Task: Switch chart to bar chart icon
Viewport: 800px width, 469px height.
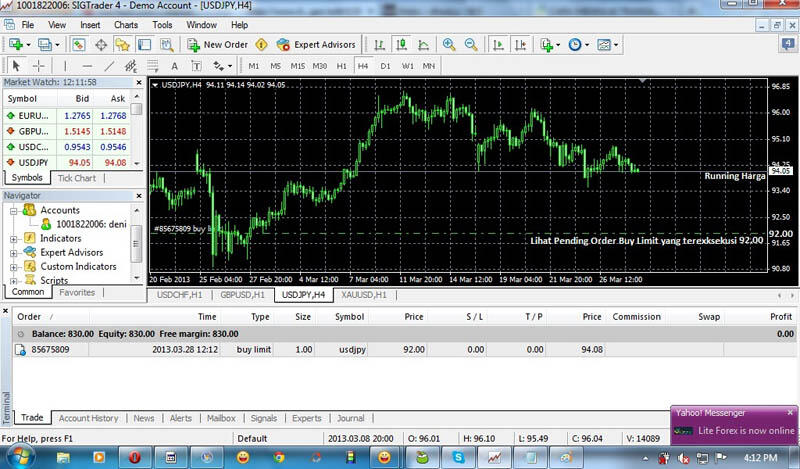Action: (379, 45)
